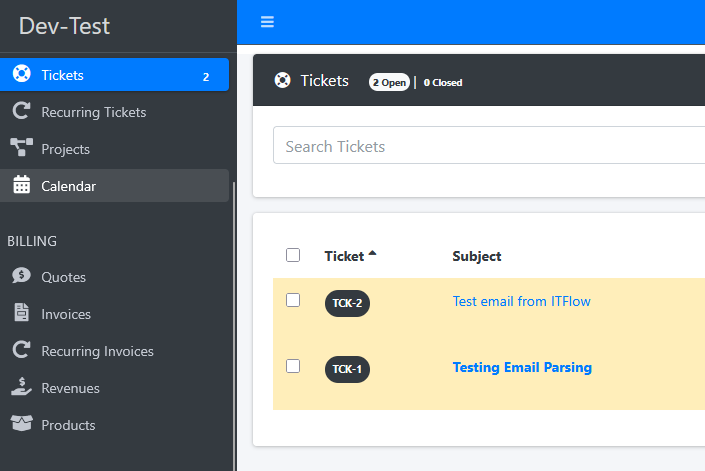The image size is (705, 471).
Task: Click the Subject column header
Action: point(477,256)
